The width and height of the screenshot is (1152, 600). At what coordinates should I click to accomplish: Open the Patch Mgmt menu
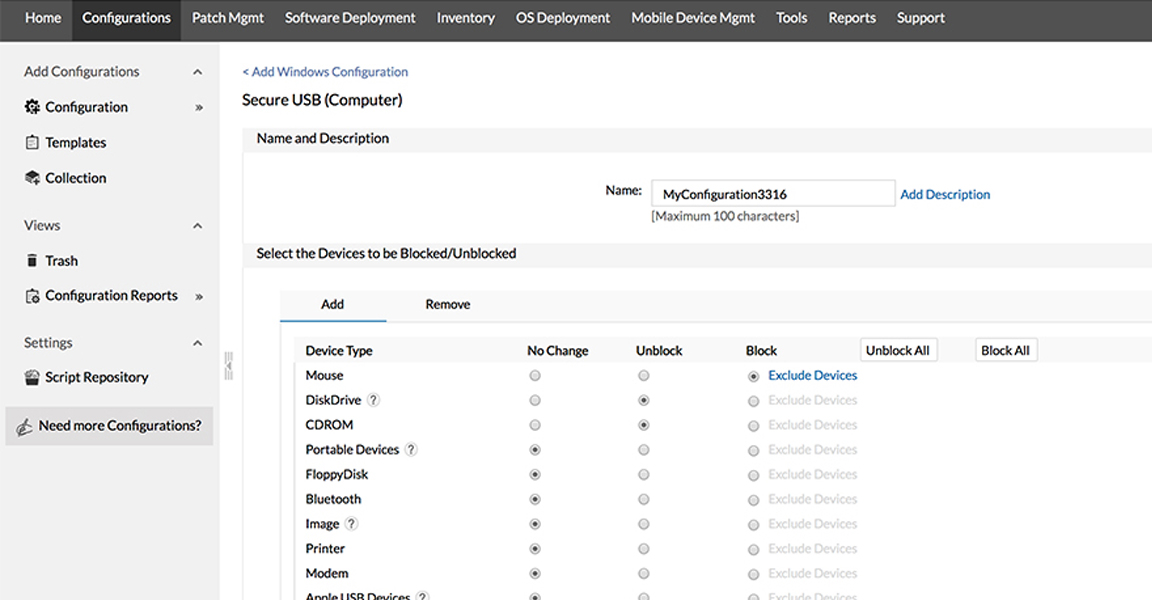(x=227, y=17)
